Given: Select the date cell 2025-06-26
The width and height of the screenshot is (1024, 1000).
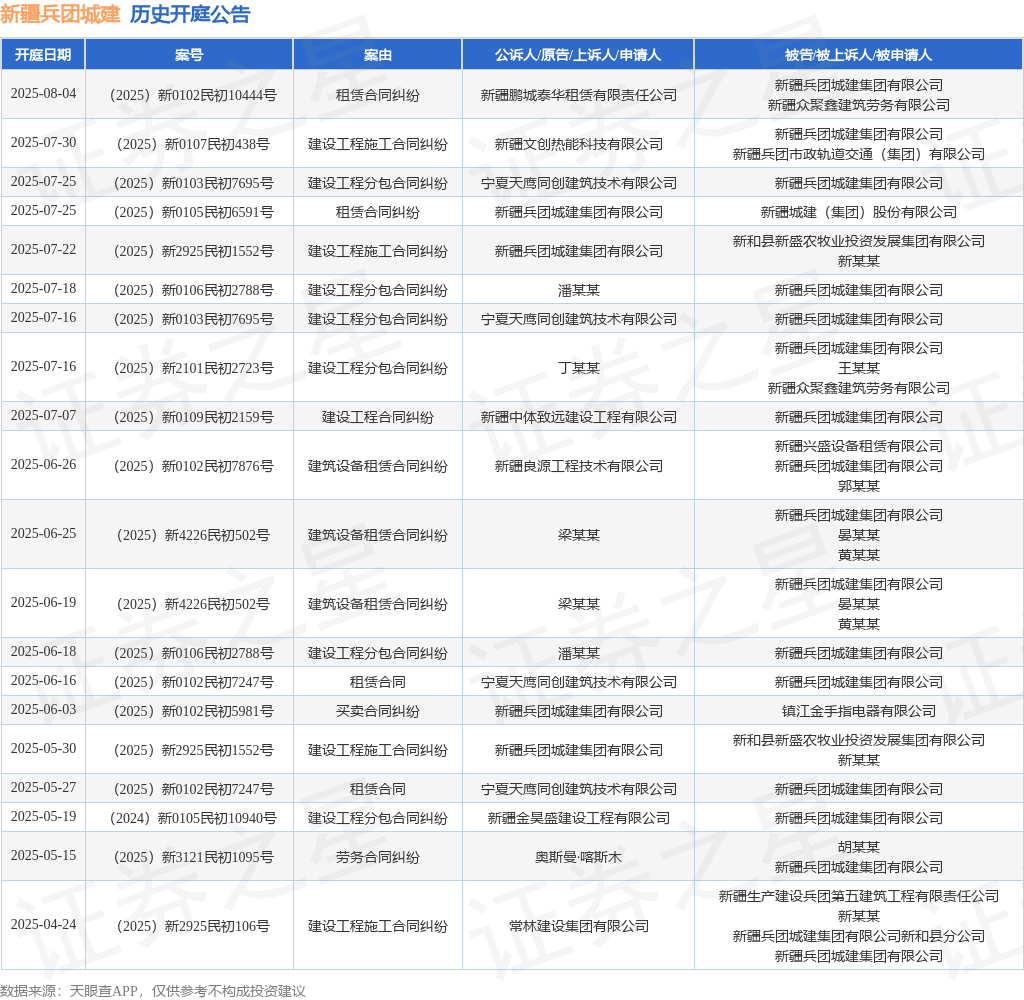Looking at the screenshot, I should point(43,465).
